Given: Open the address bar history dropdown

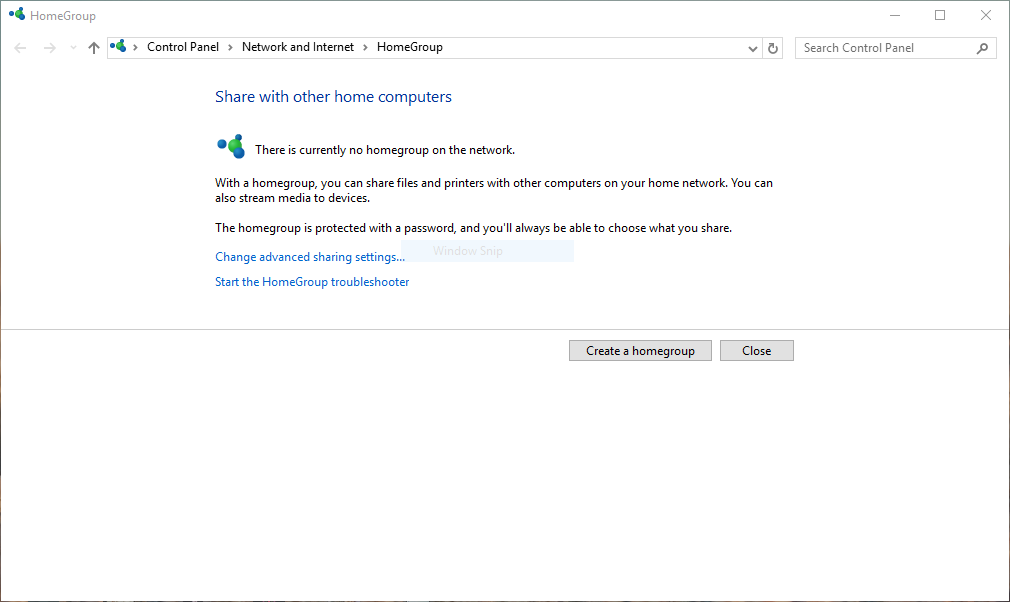Looking at the screenshot, I should [x=752, y=48].
